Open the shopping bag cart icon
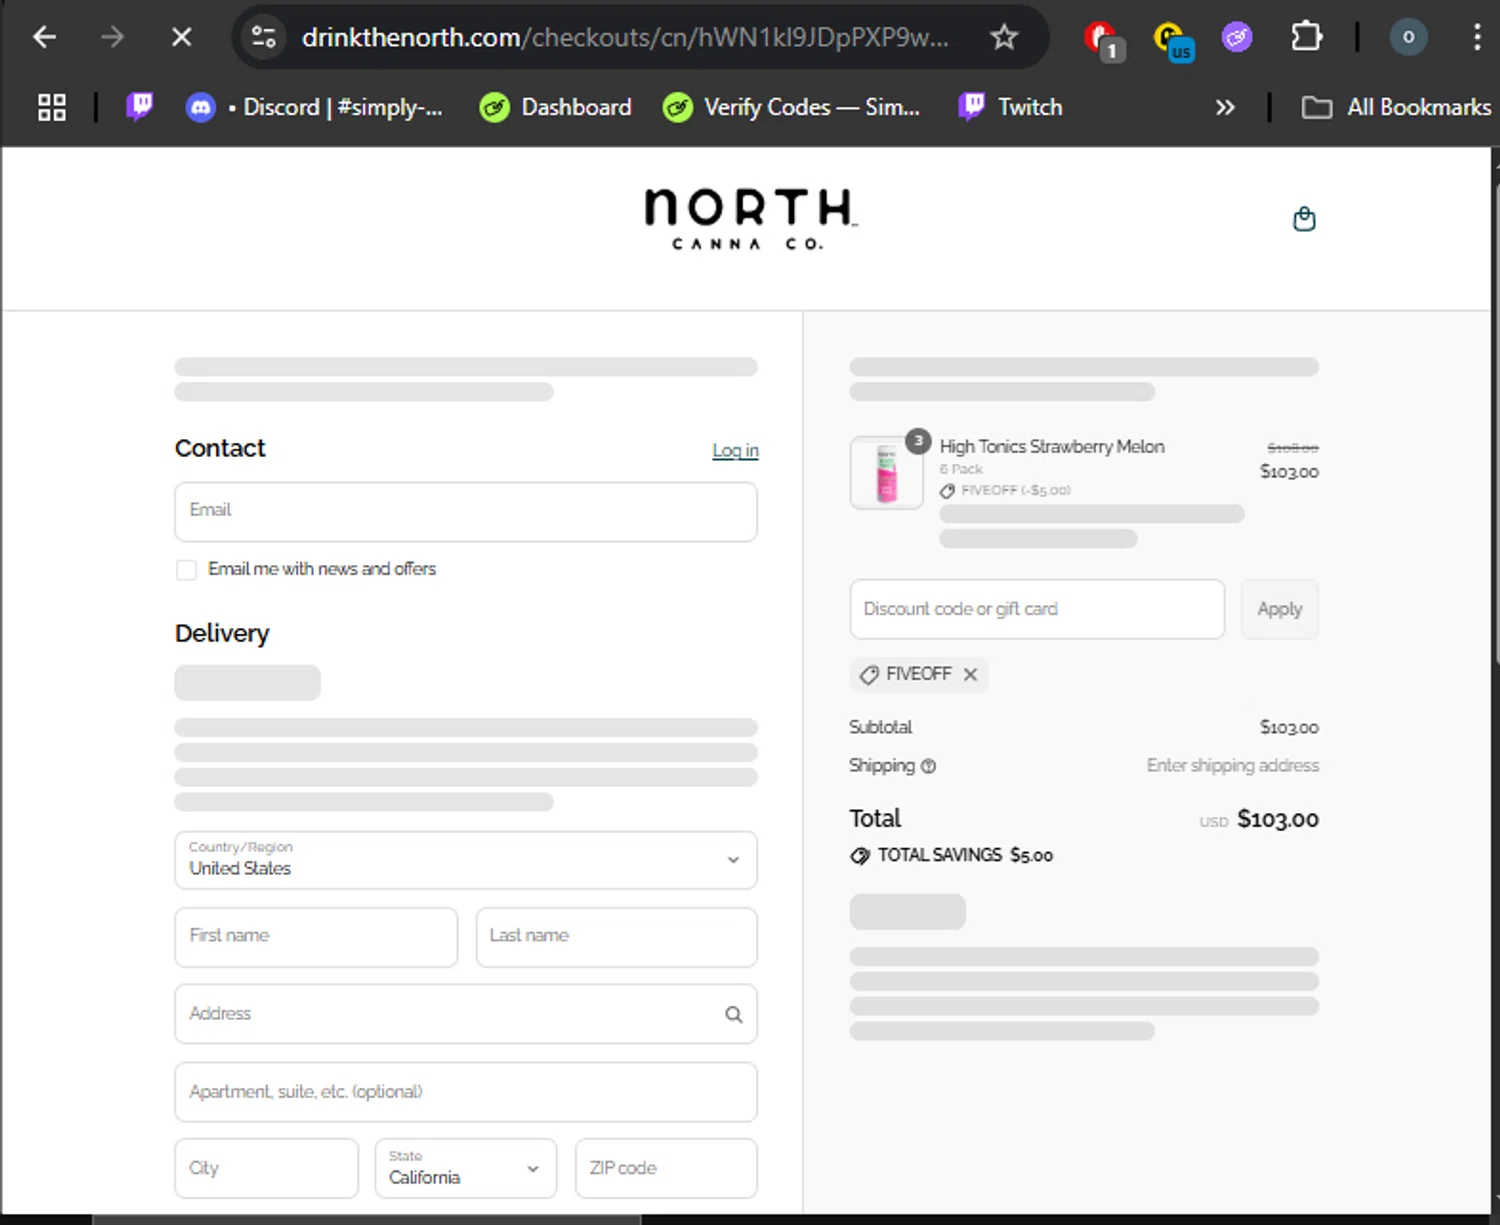The width and height of the screenshot is (1500, 1225). coord(1304,219)
